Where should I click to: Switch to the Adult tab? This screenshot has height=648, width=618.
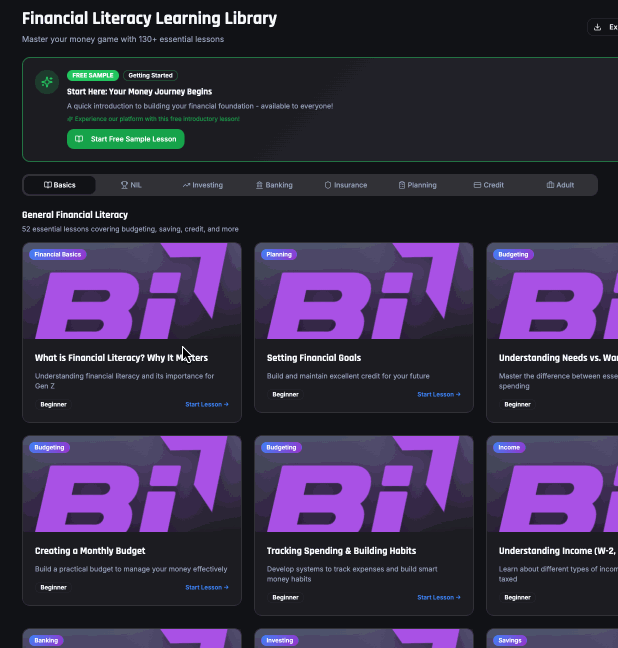[560, 185]
